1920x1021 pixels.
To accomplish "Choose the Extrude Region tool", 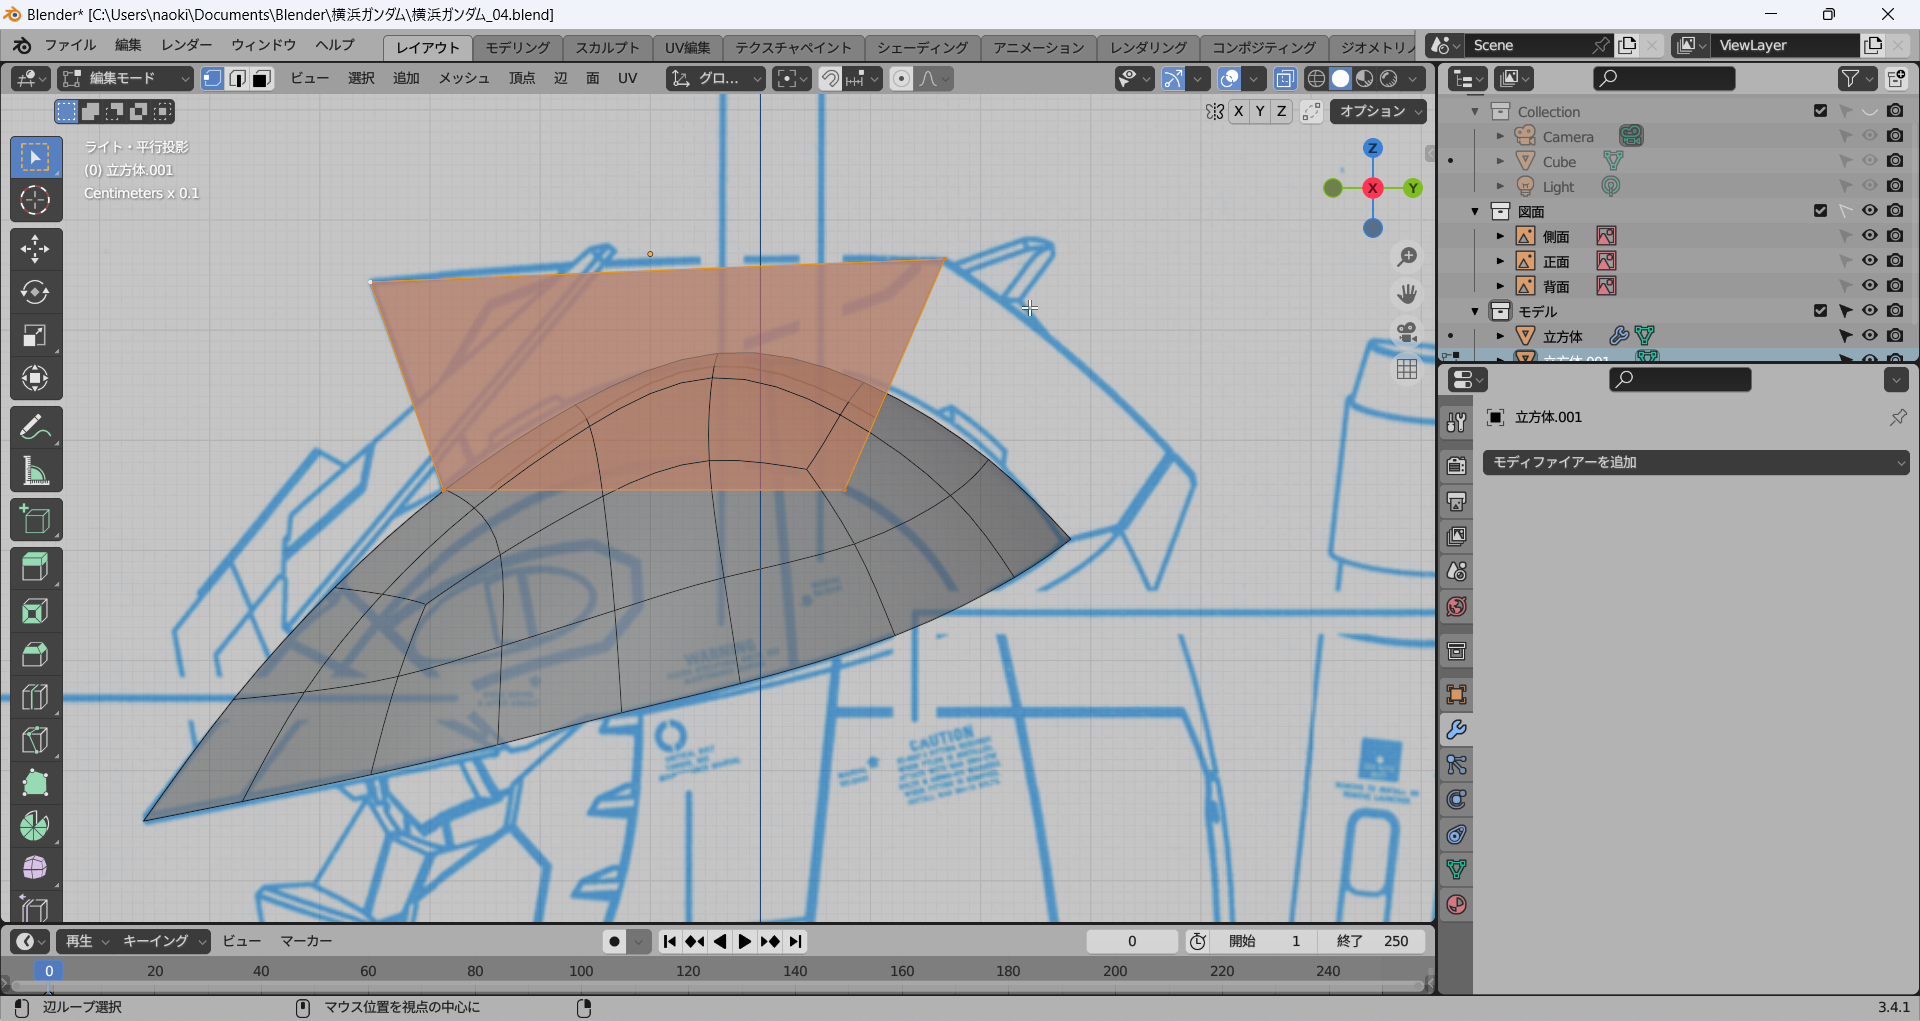I will click(35, 567).
